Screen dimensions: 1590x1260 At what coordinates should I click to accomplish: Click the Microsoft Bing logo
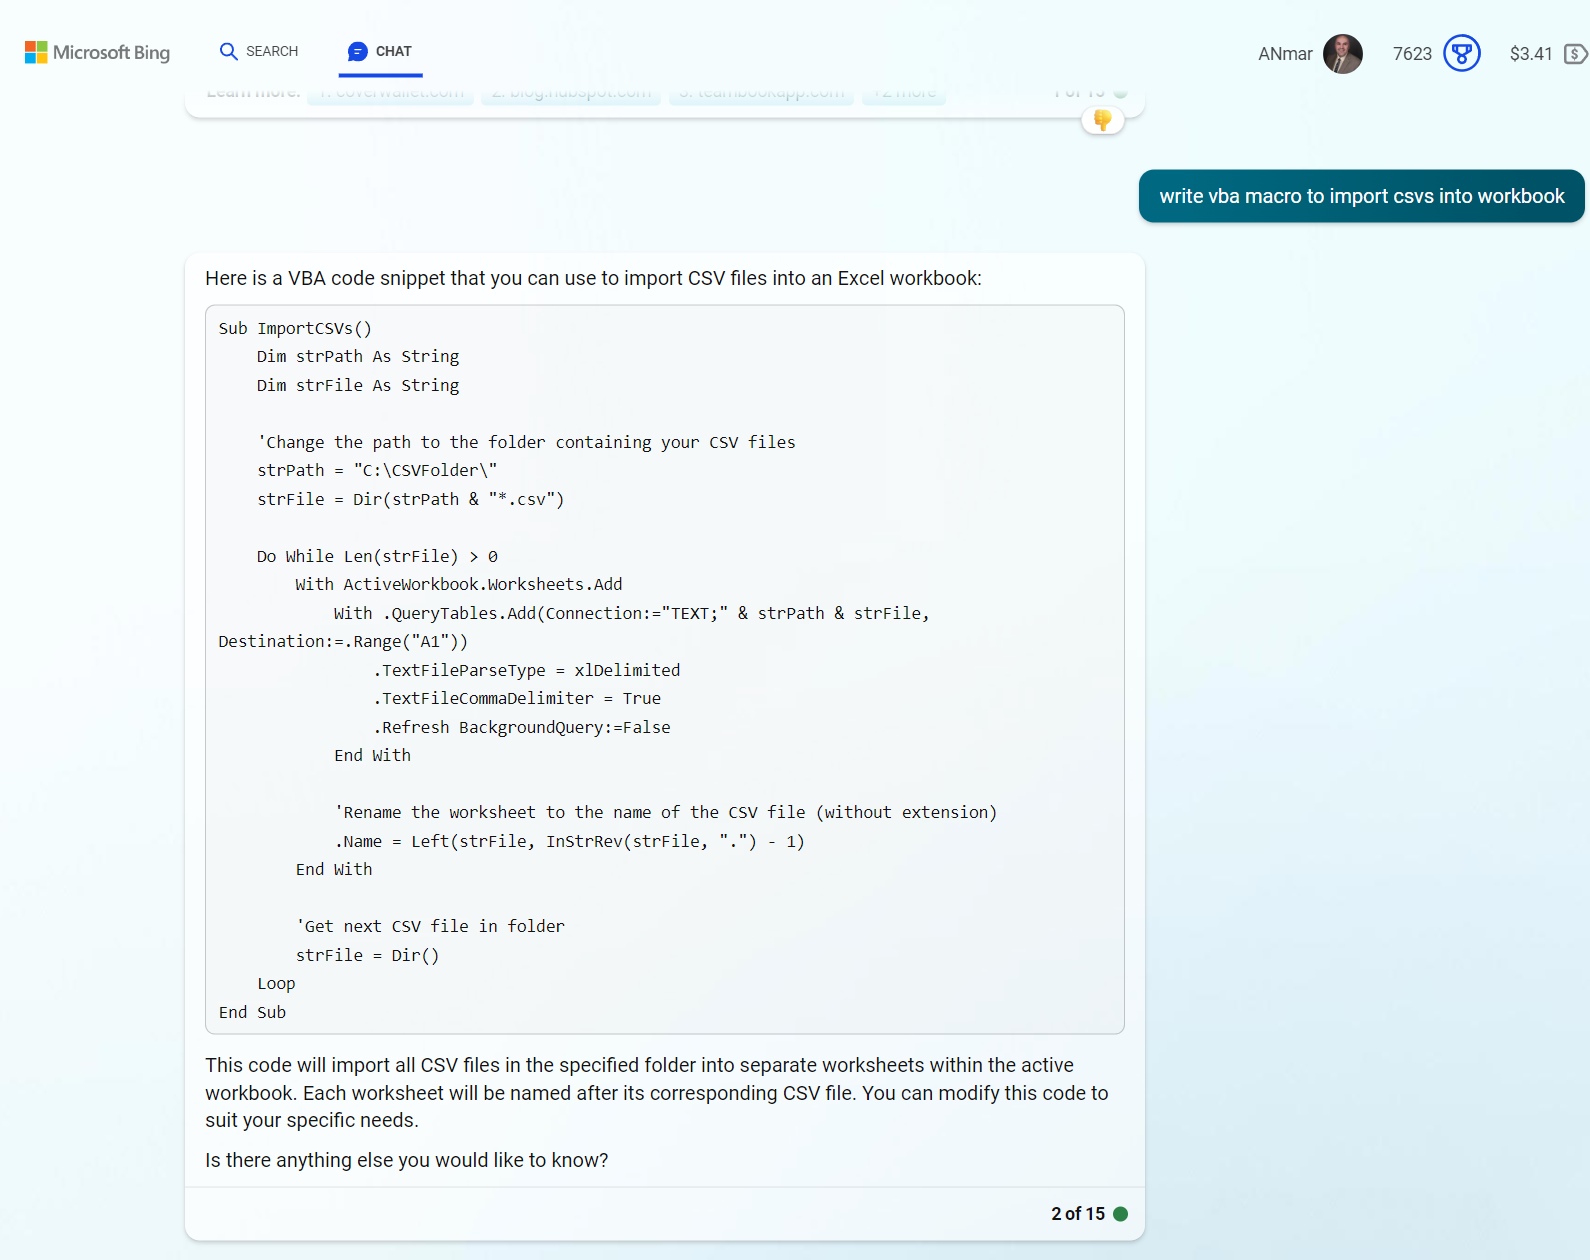97,52
